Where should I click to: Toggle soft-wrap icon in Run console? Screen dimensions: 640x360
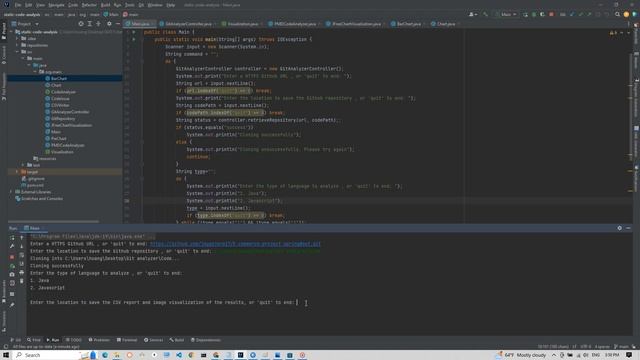(x=22, y=255)
